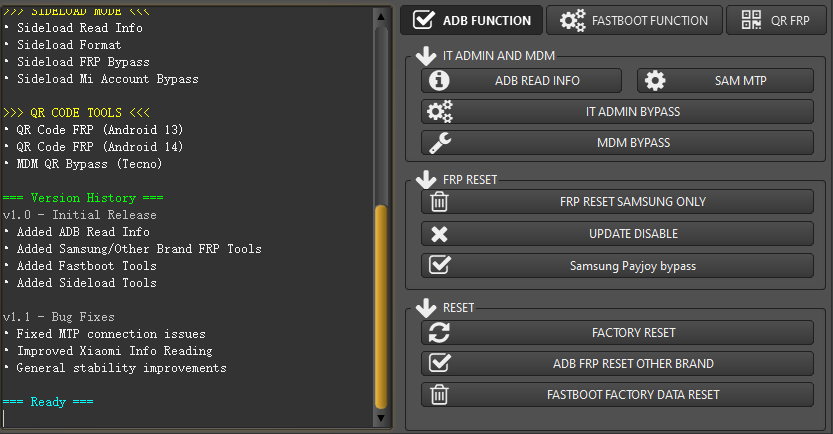
Task: Switch to the ADB FUNCTION tab
Action: click(x=471, y=20)
